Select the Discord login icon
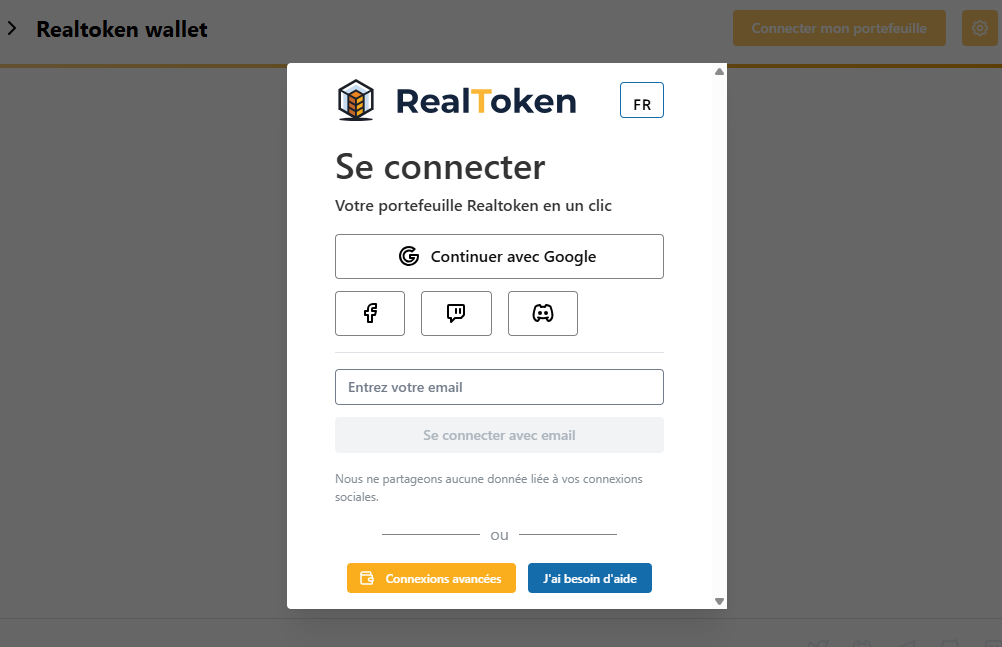 pos(543,314)
